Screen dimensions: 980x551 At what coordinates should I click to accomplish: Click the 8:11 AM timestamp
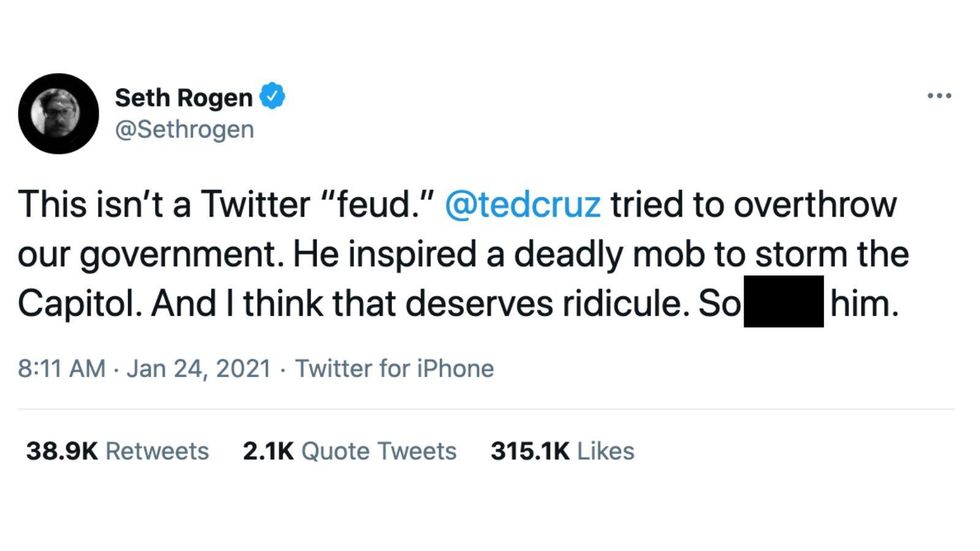(x=61, y=368)
